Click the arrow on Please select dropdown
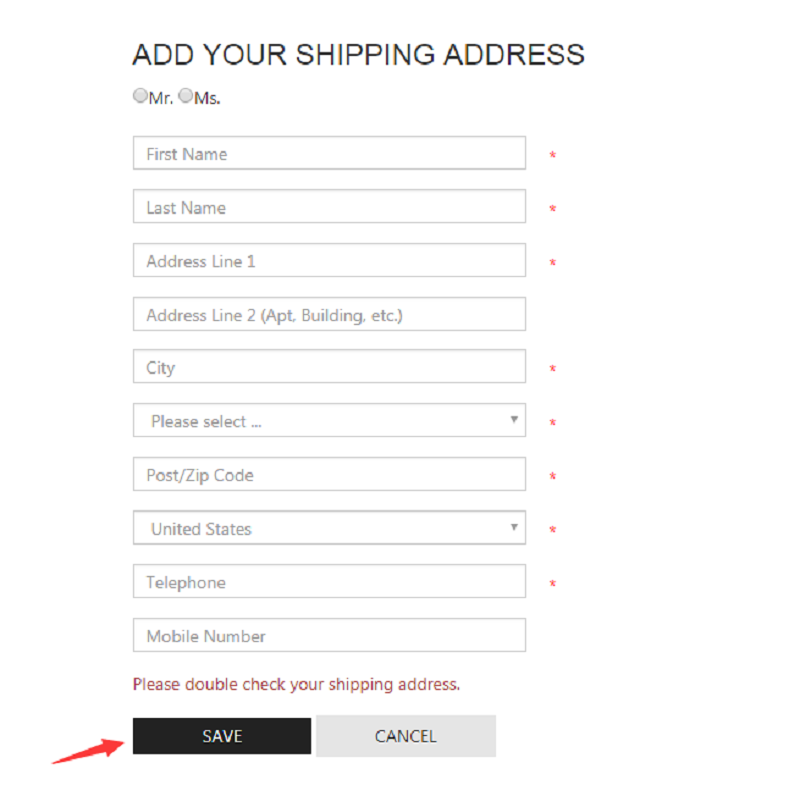Viewport: 800px width, 796px height. [x=514, y=419]
